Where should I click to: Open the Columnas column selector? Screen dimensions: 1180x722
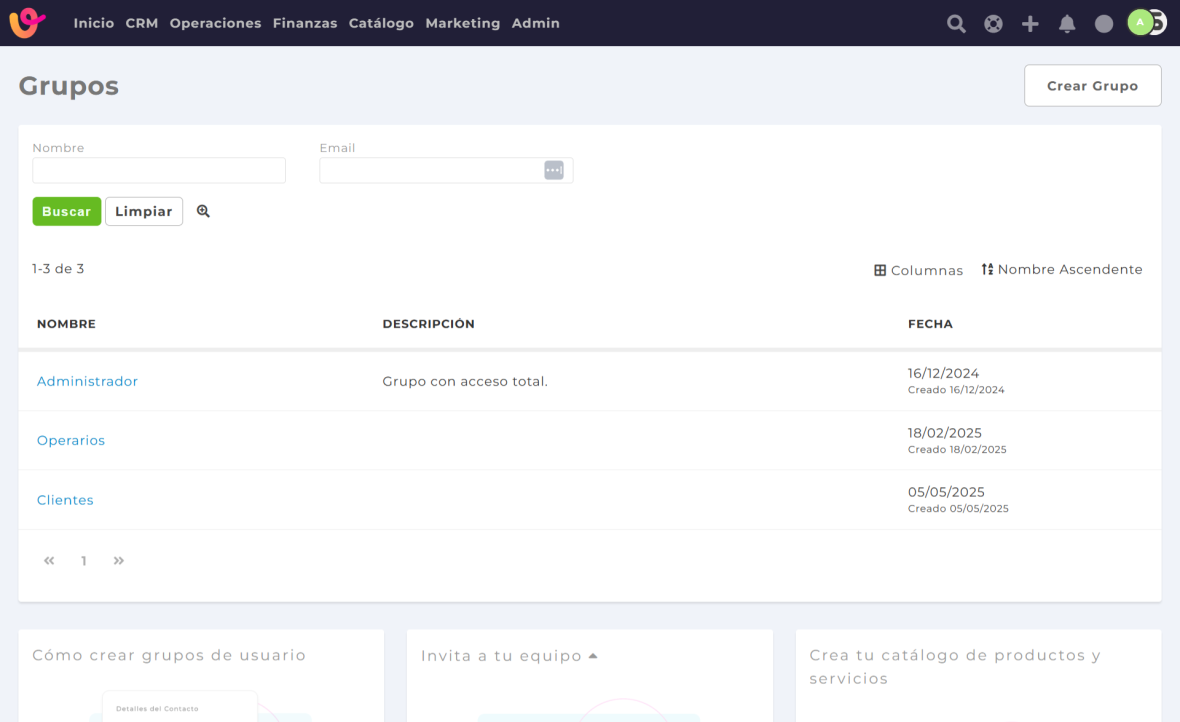pos(918,270)
